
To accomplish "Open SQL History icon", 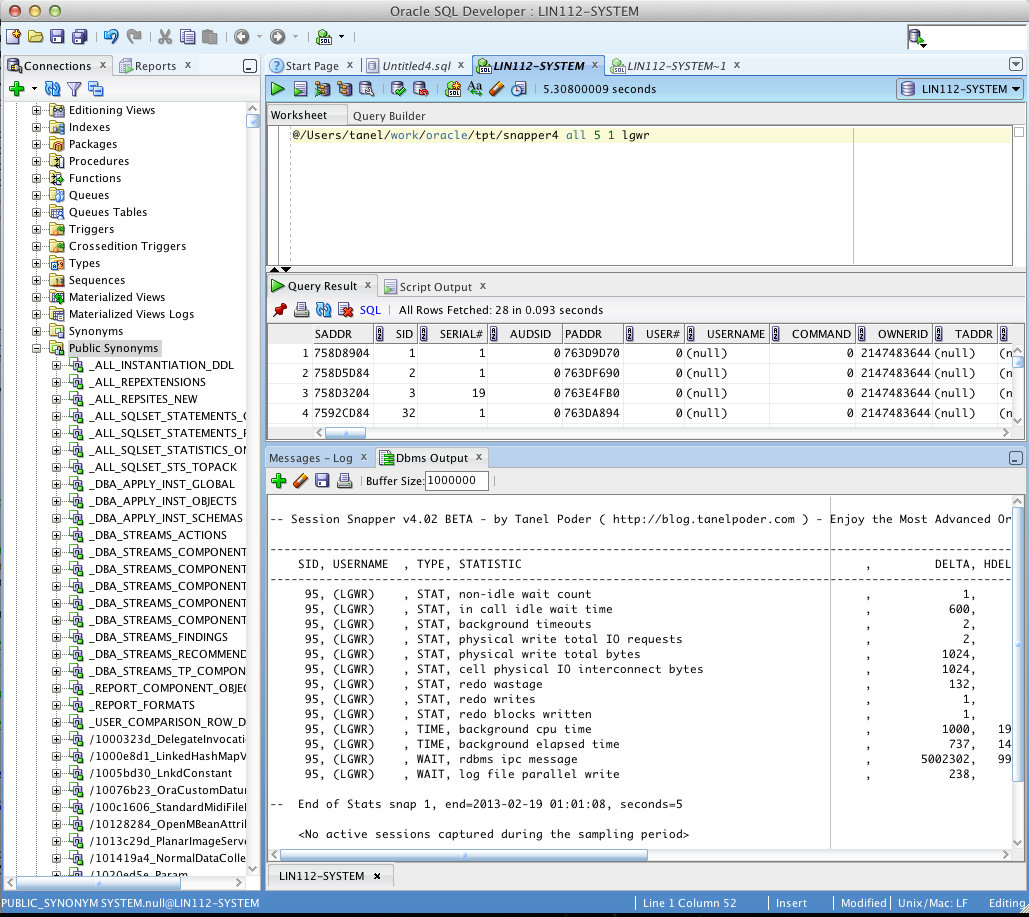I will pos(518,89).
